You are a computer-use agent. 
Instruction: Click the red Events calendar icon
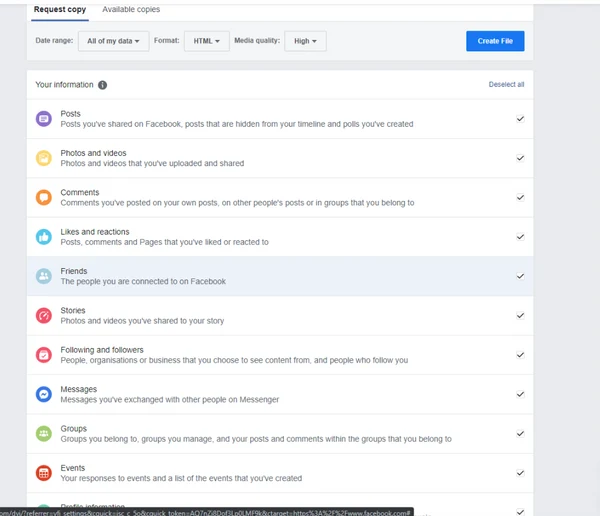click(44, 473)
